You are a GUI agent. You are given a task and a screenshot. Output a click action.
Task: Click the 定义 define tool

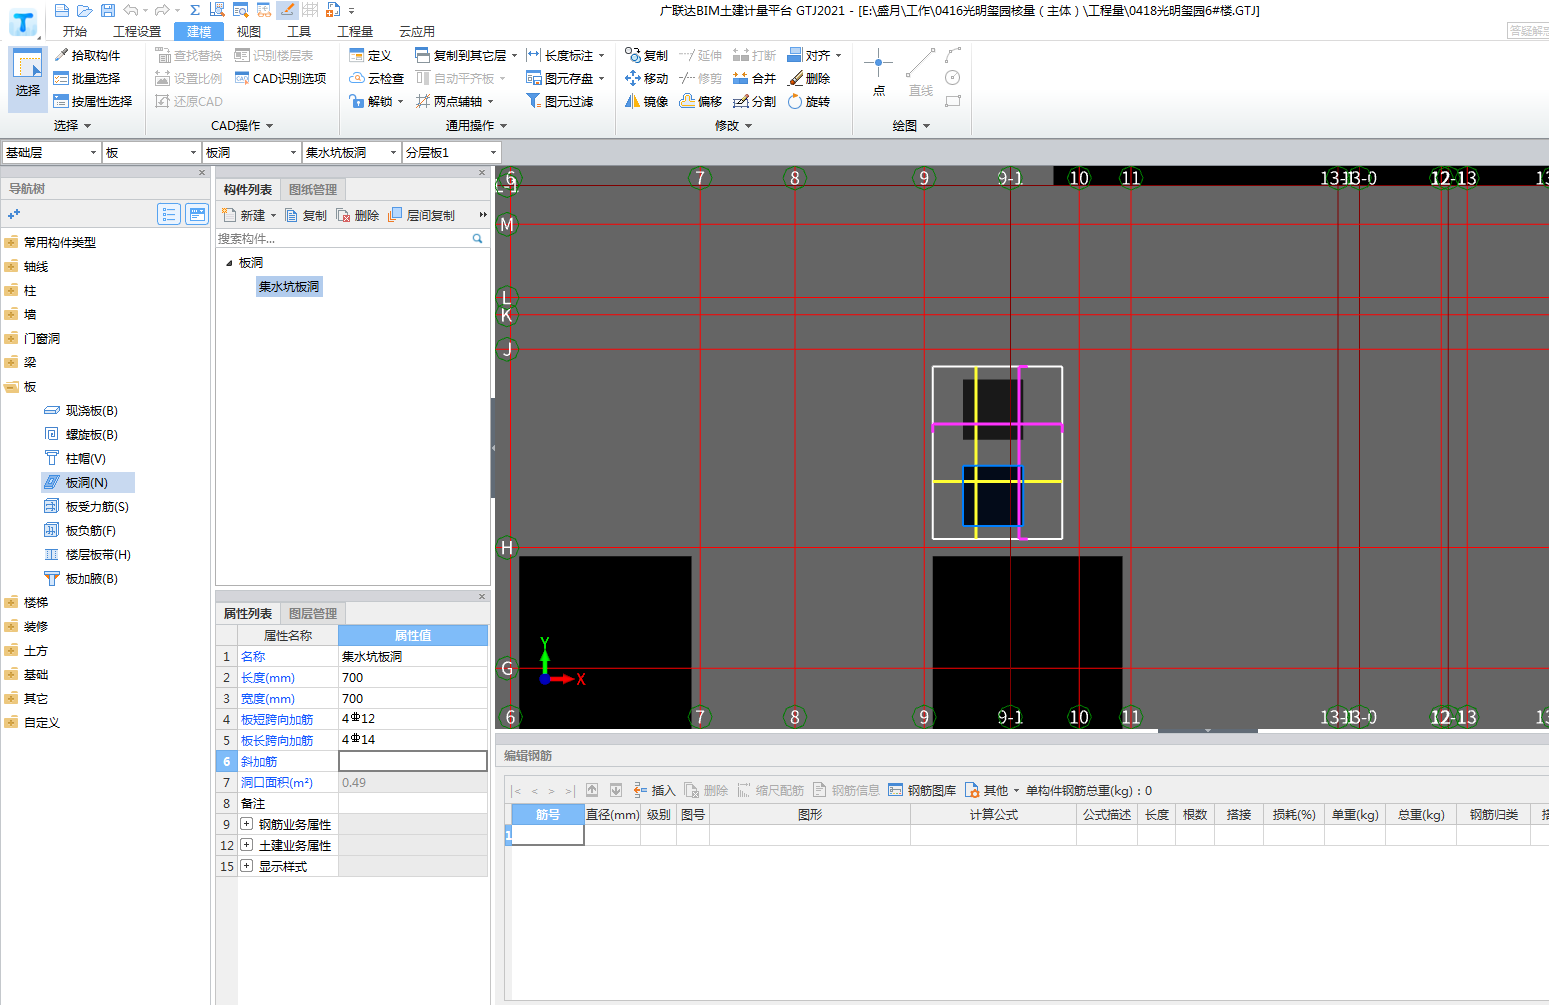[371, 55]
